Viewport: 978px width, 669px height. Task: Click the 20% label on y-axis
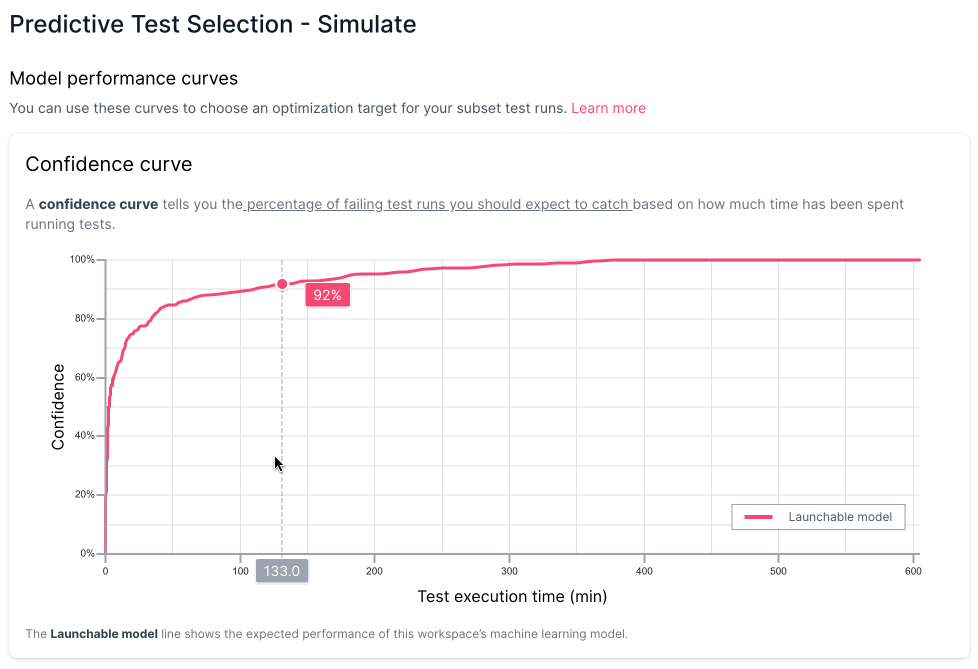[84, 494]
